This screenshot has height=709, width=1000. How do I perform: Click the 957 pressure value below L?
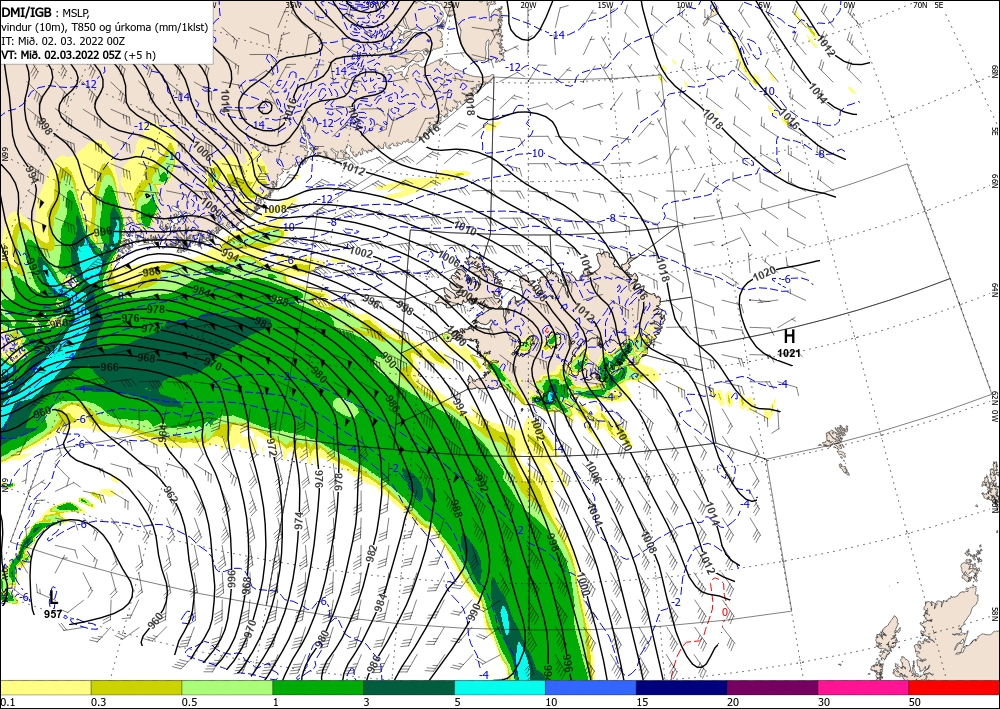click(53, 614)
